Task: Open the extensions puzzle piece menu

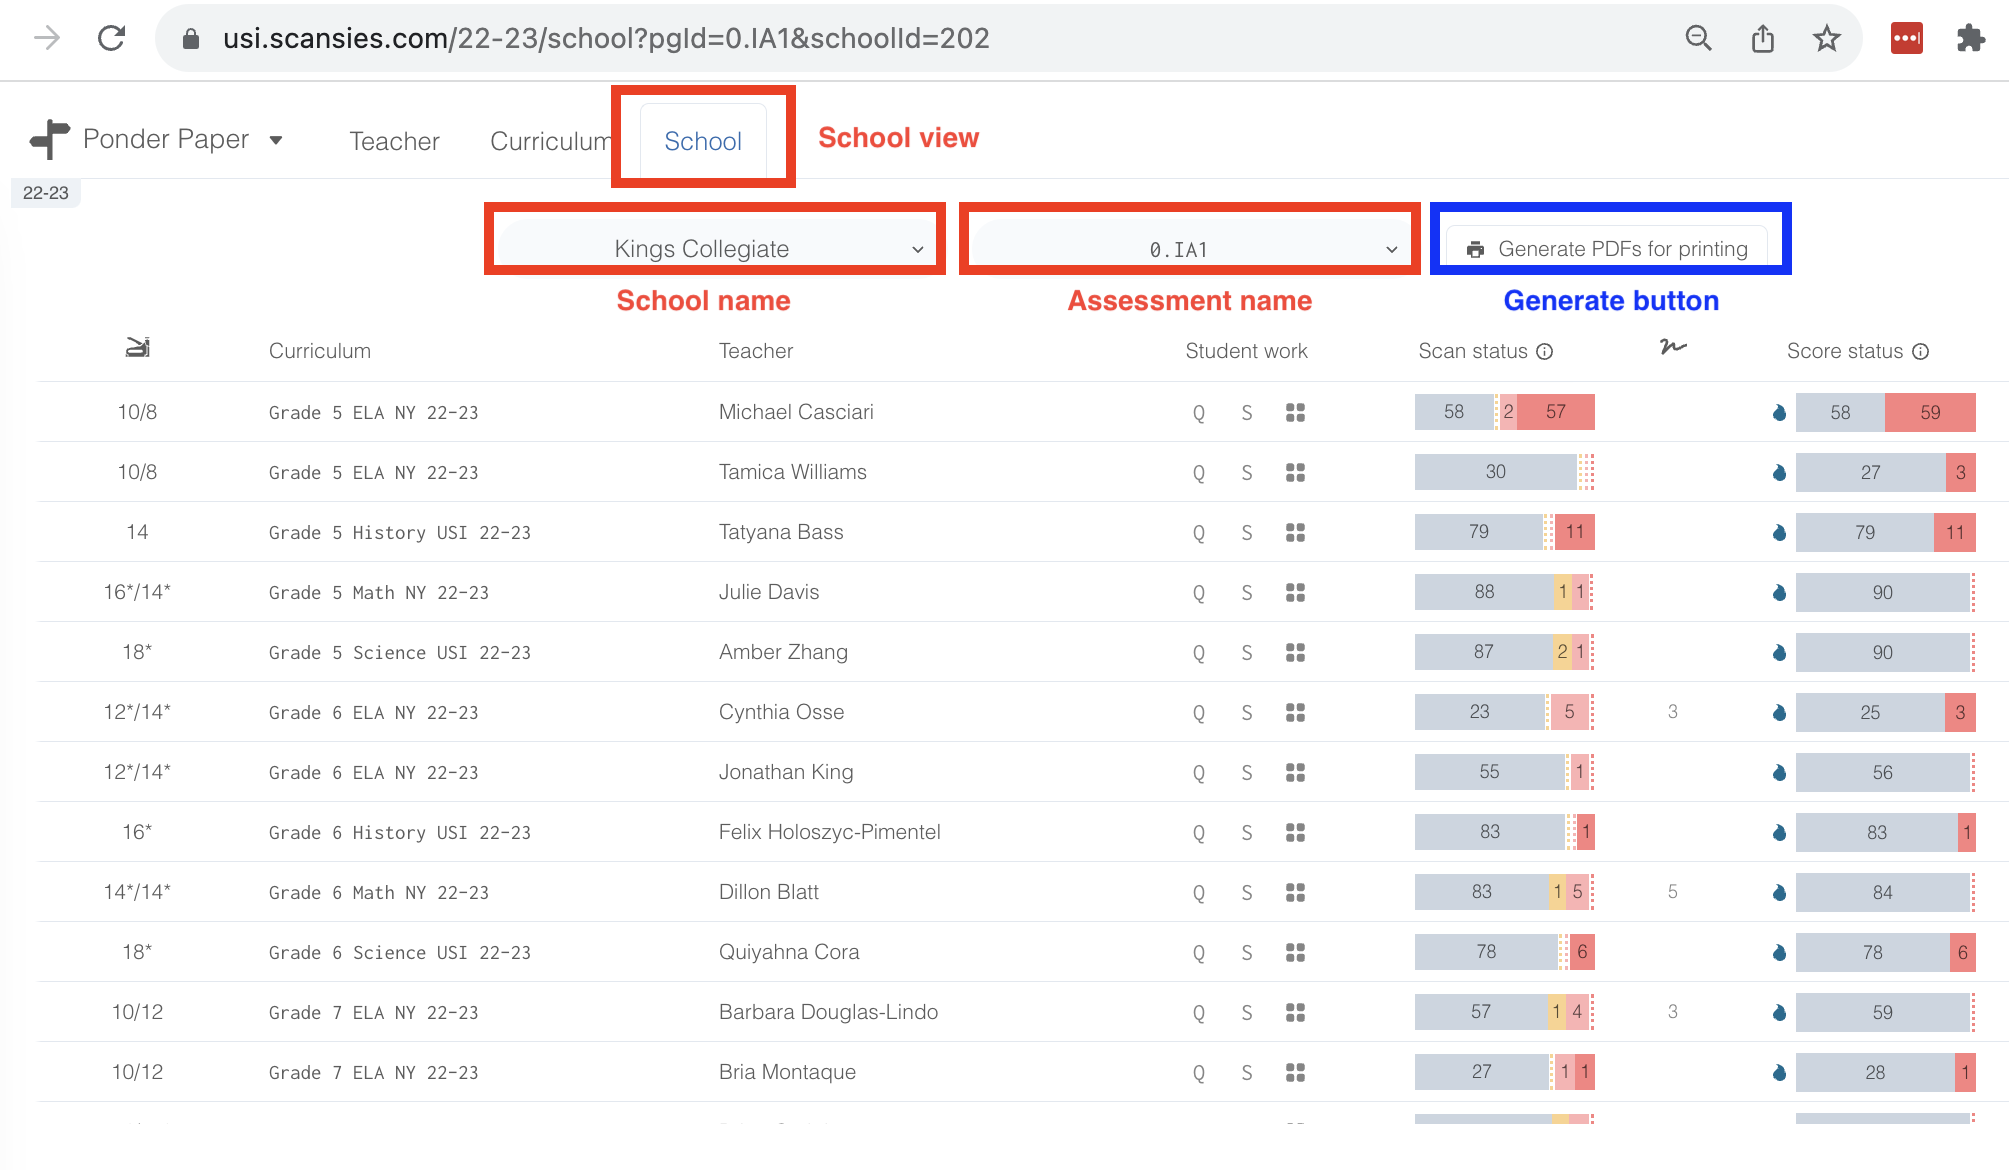Action: point(1970,38)
